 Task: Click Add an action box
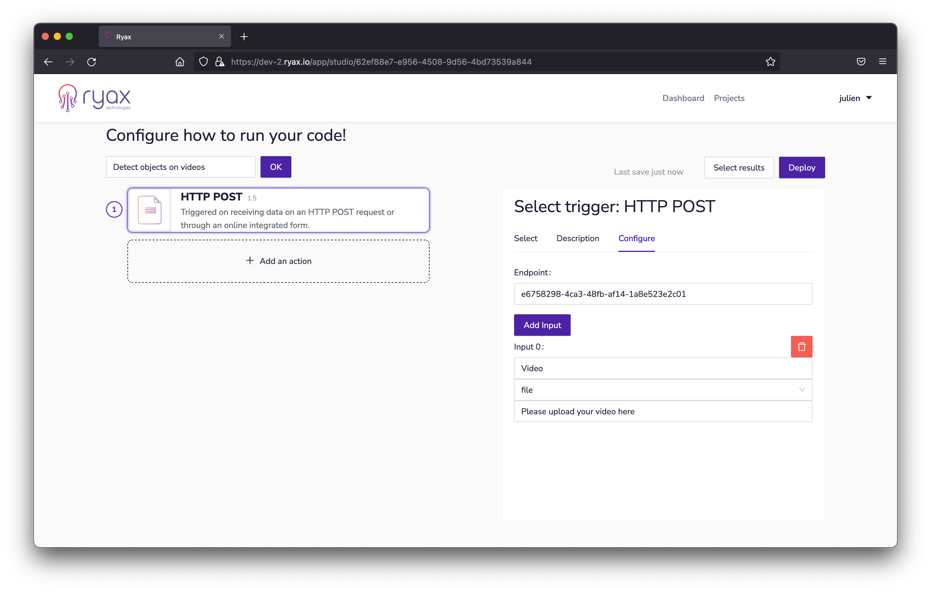pos(278,261)
